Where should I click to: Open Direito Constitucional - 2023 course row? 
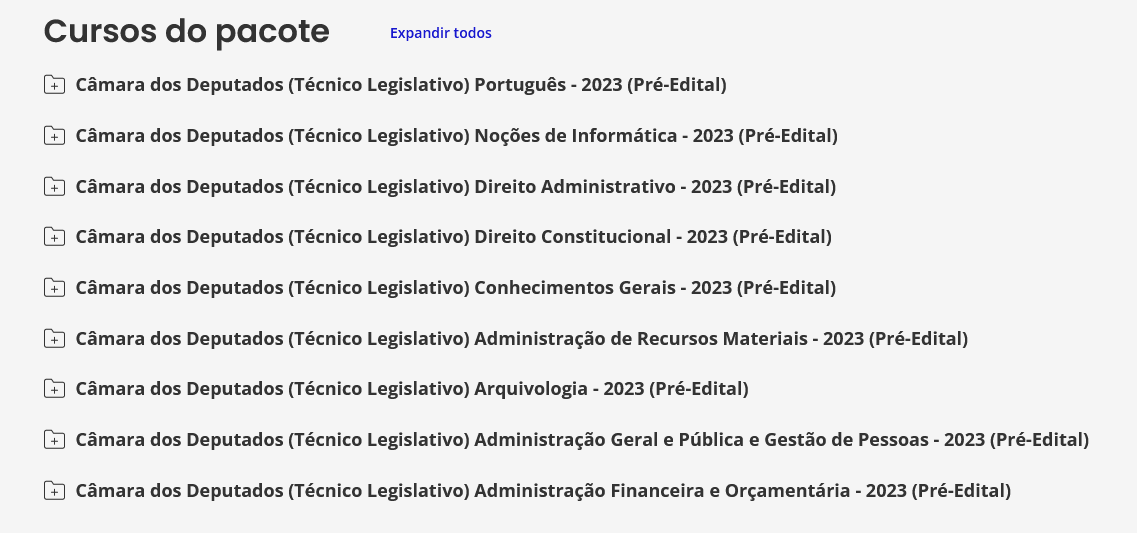453,236
